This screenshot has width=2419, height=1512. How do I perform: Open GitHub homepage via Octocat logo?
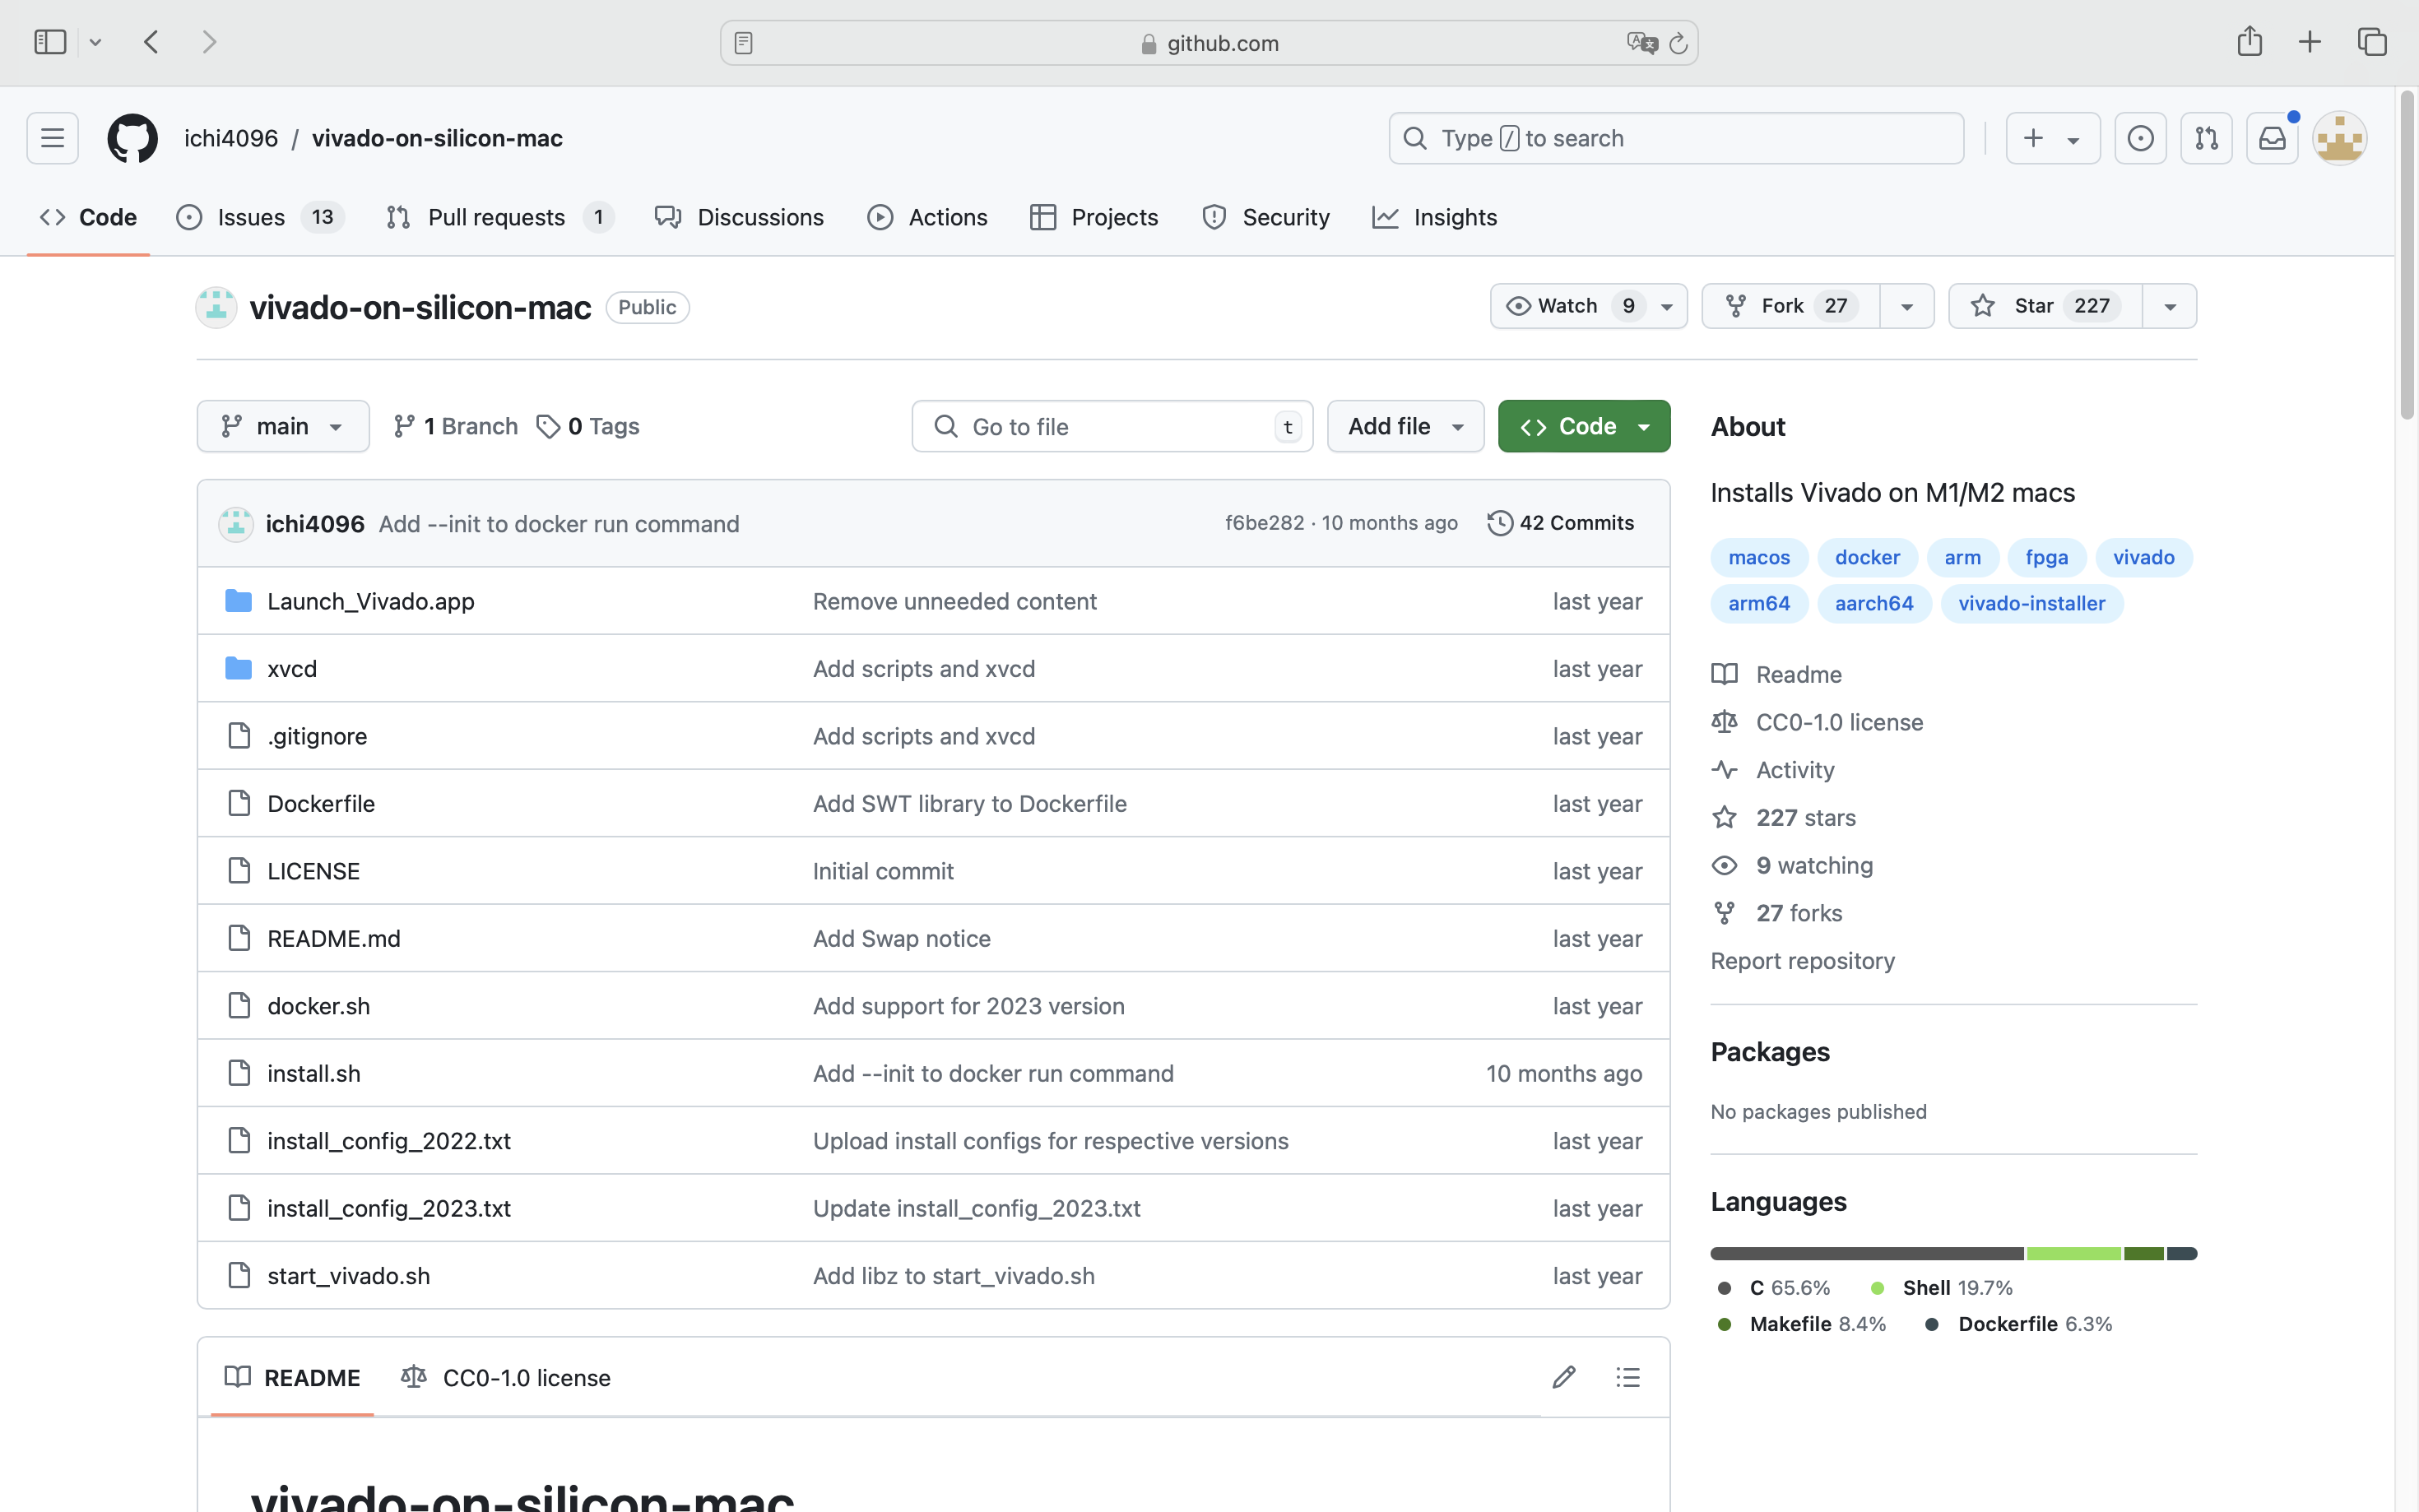click(x=132, y=138)
